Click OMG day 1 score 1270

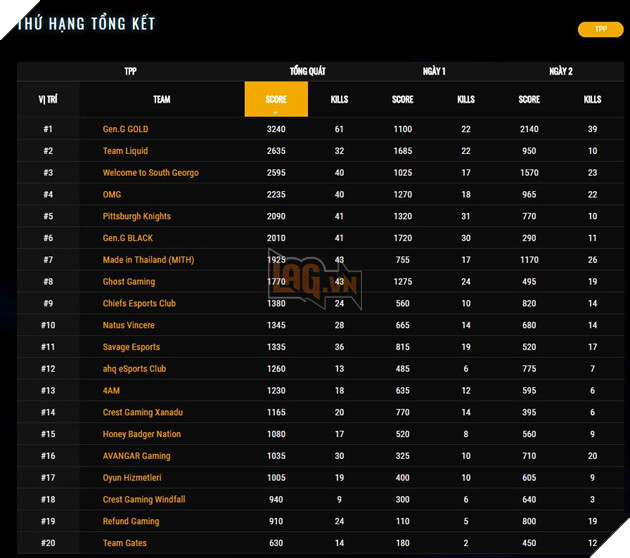pos(403,194)
